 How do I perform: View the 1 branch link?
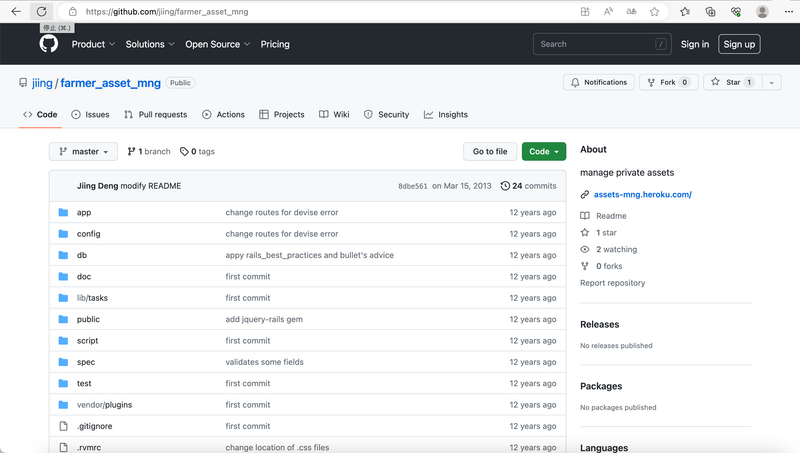coord(149,152)
